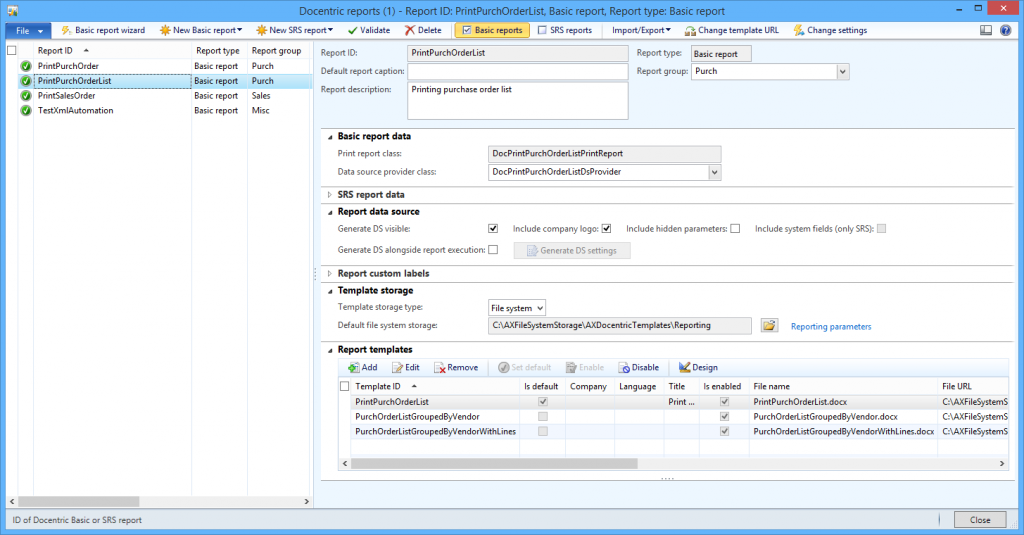Viewport: 1024px width, 535px height.
Task: Uncheck Generate DS visible checkbox
Action: pos(493,229)
